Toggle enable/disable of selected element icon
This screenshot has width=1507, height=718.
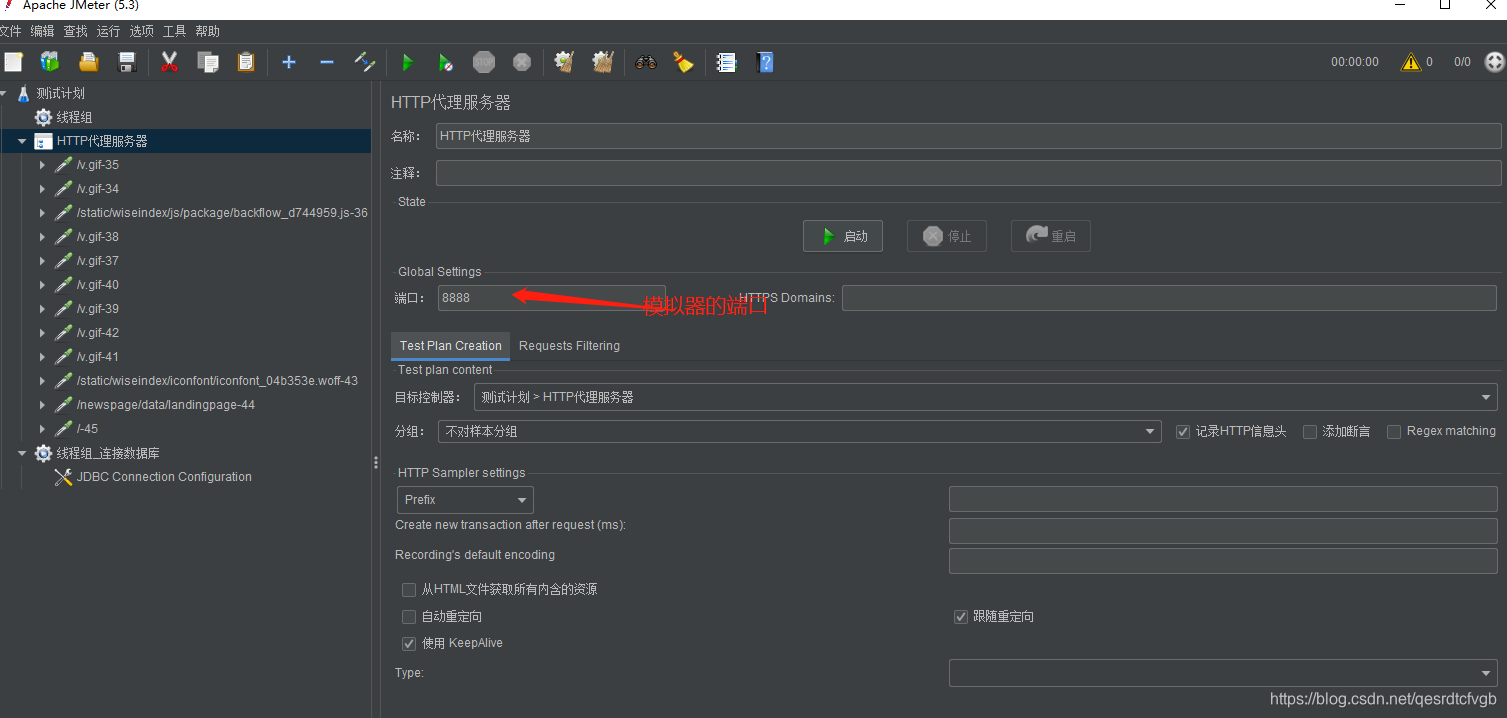[x=365, y=62]
